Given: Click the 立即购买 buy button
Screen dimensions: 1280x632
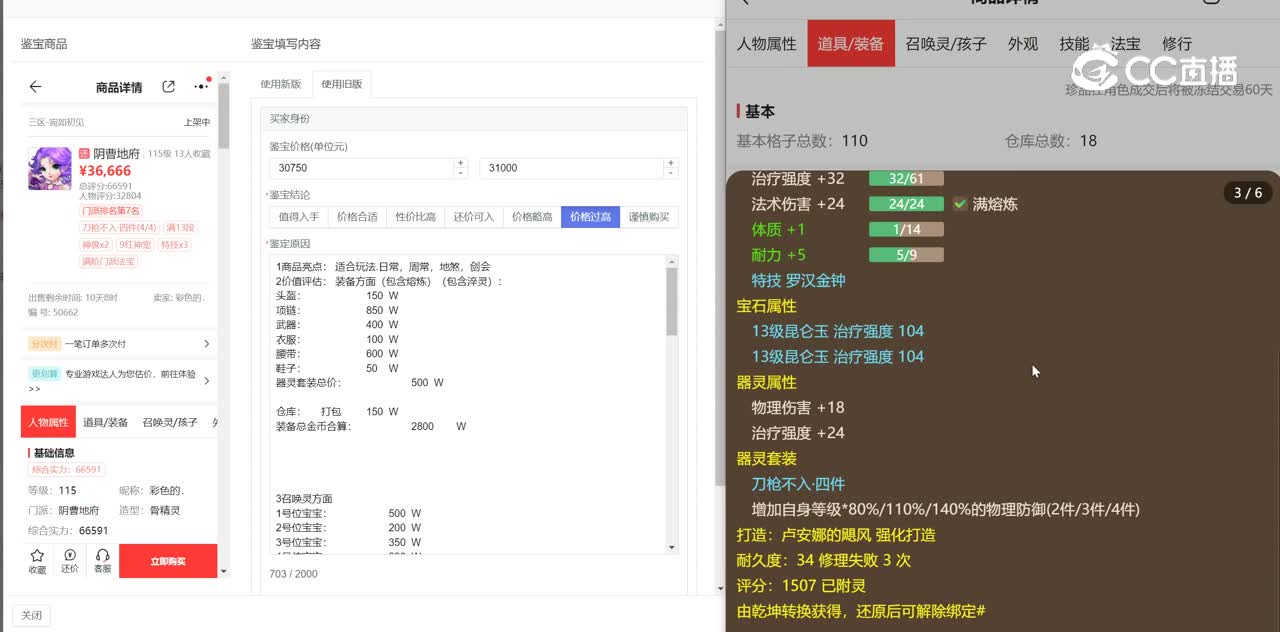Looking at the screenshot, I should click(167, 561).
